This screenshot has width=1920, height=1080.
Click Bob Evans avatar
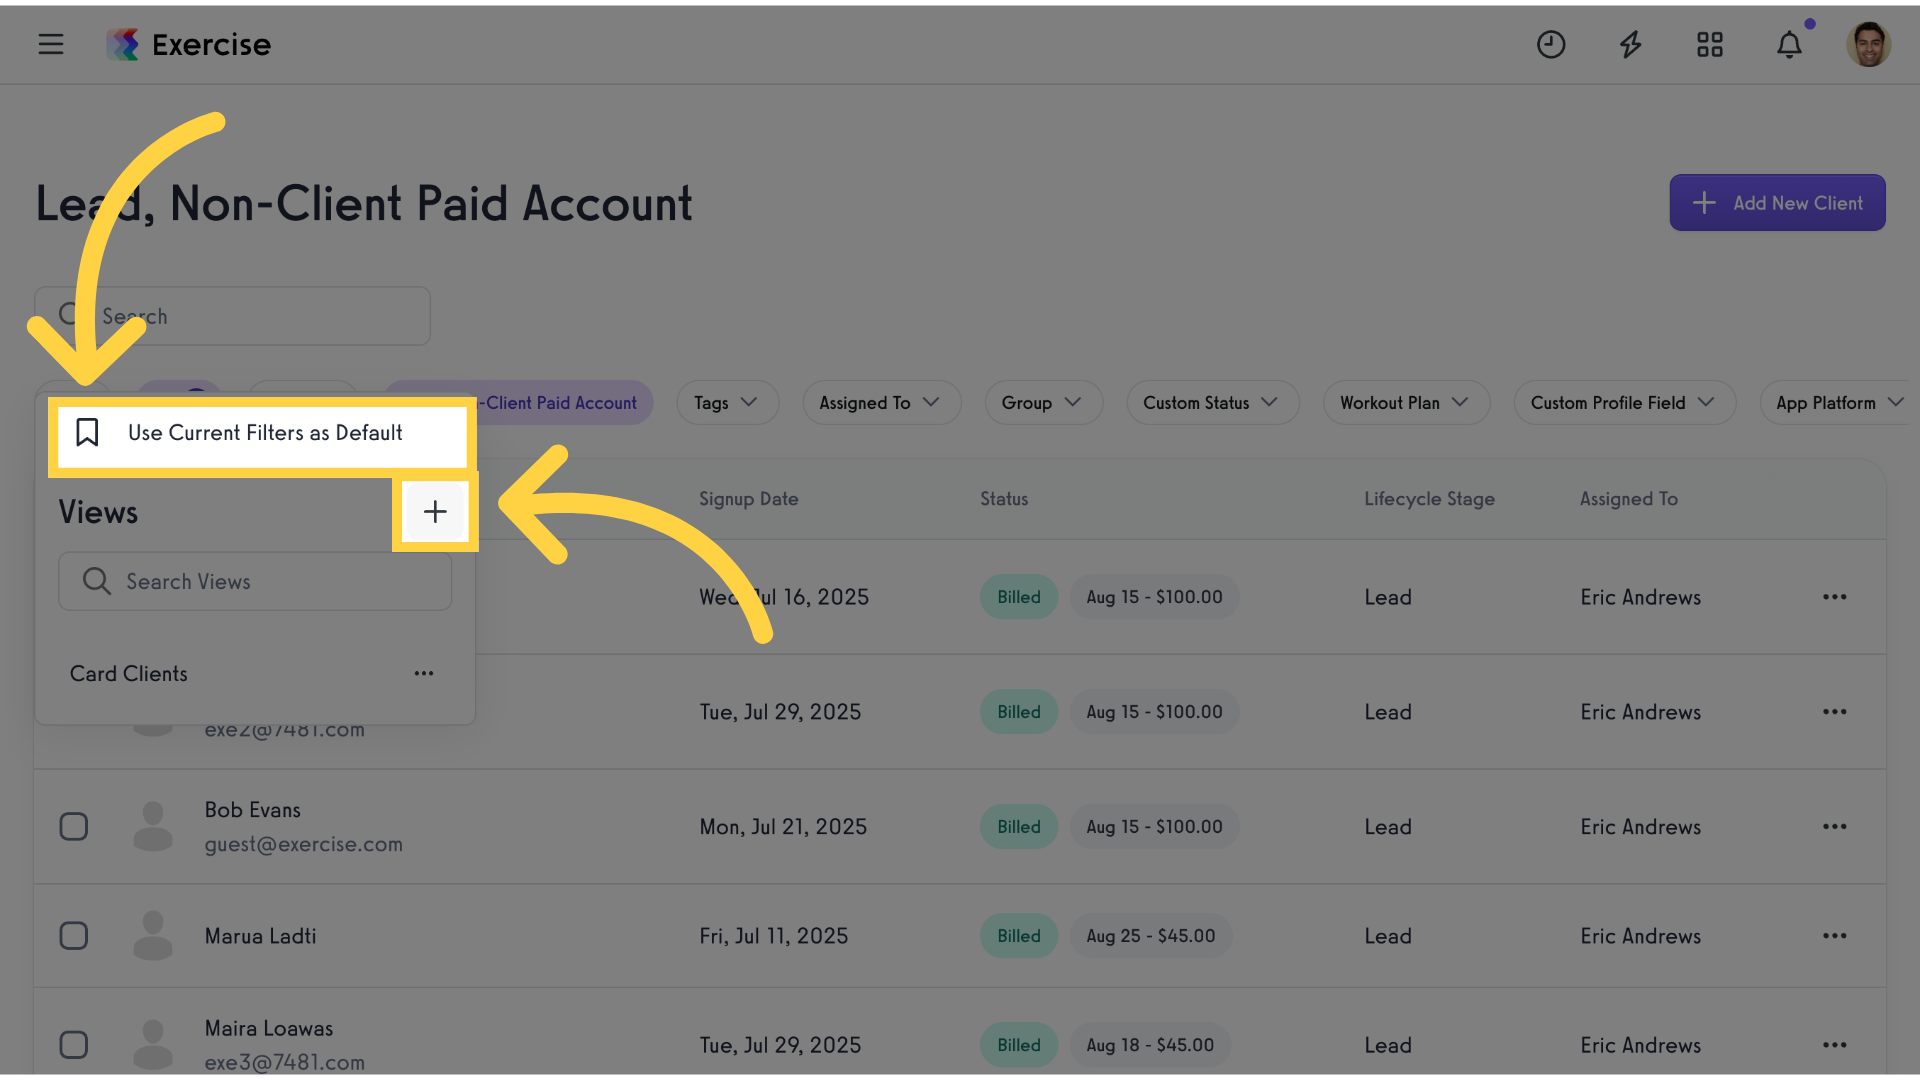tap(153, 827)
